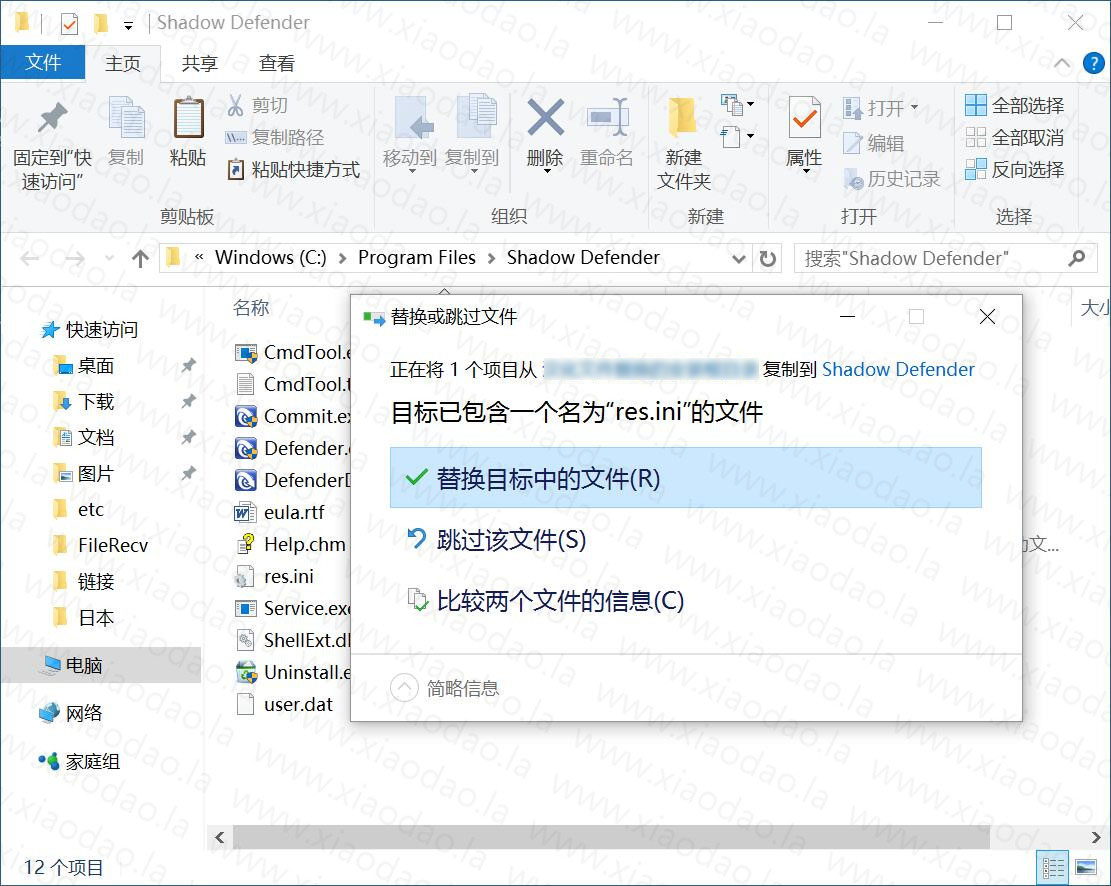Viewport: 1111px width, 886px height.
Task: Click the Name (名称) column header
Action: tap(252, 308)
